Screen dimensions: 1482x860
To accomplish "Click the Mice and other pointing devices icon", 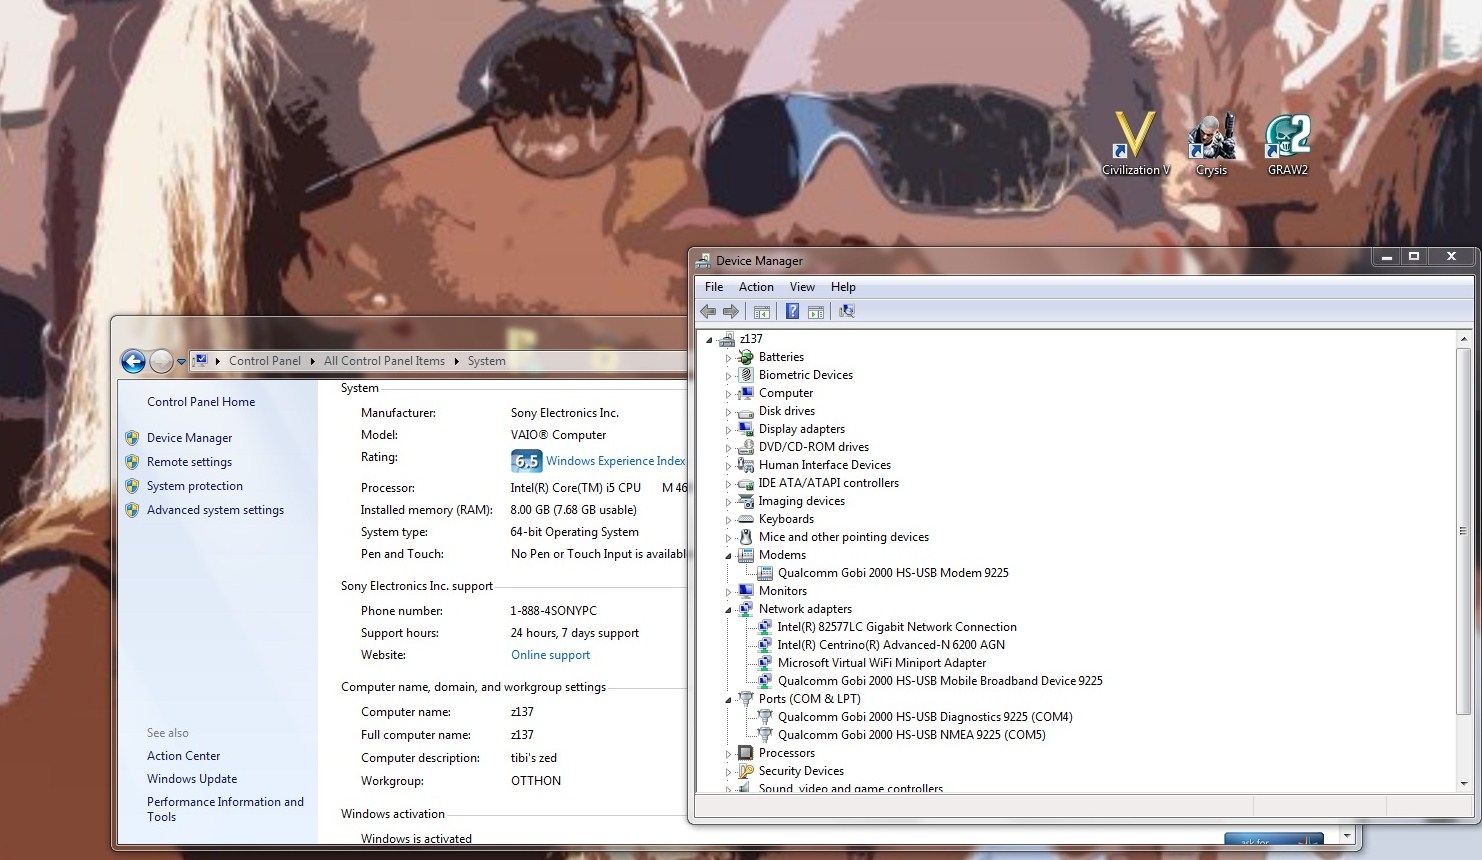I will pyautogui.click(x=745, y=537).
